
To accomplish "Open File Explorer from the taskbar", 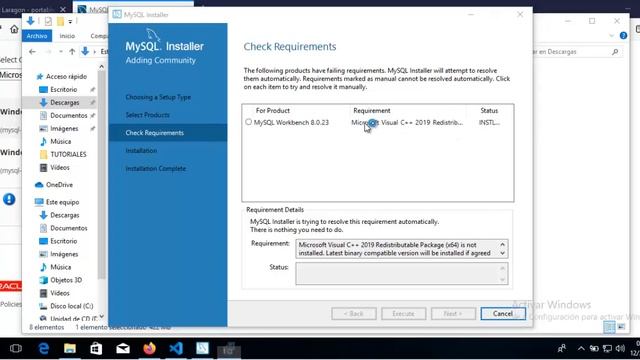I will click(70, 349).
